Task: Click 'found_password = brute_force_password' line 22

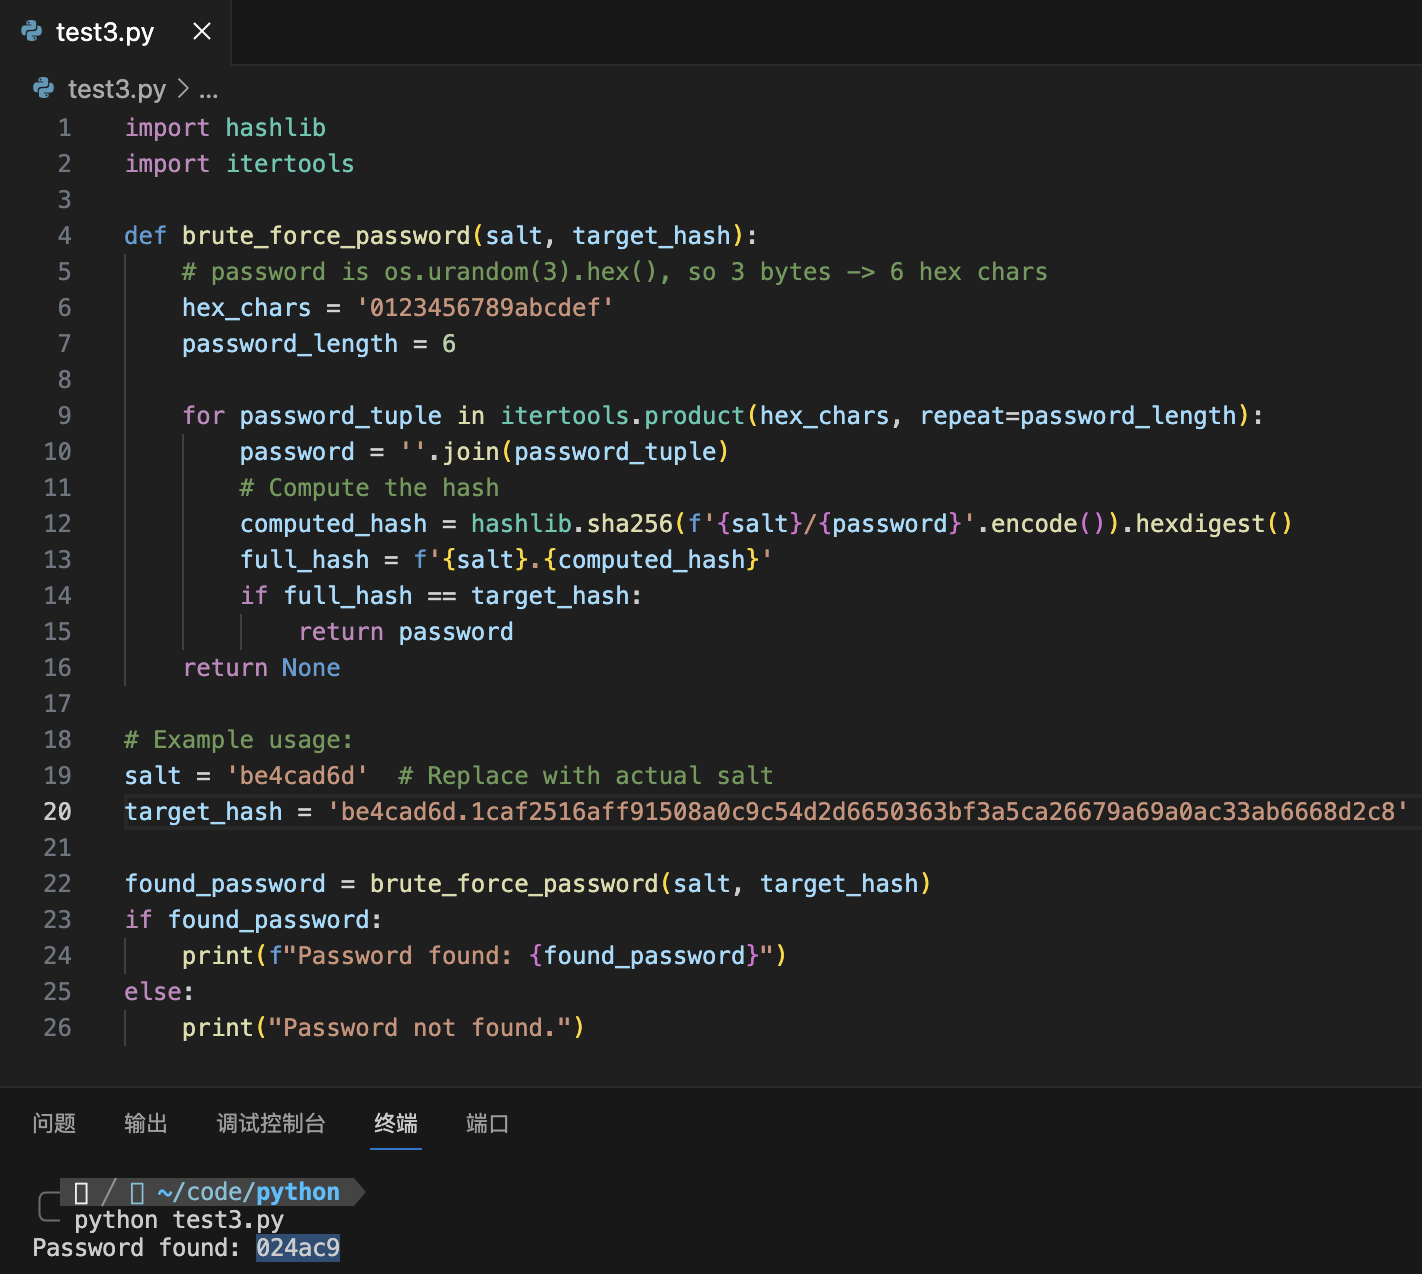Action: pos(528,884)
